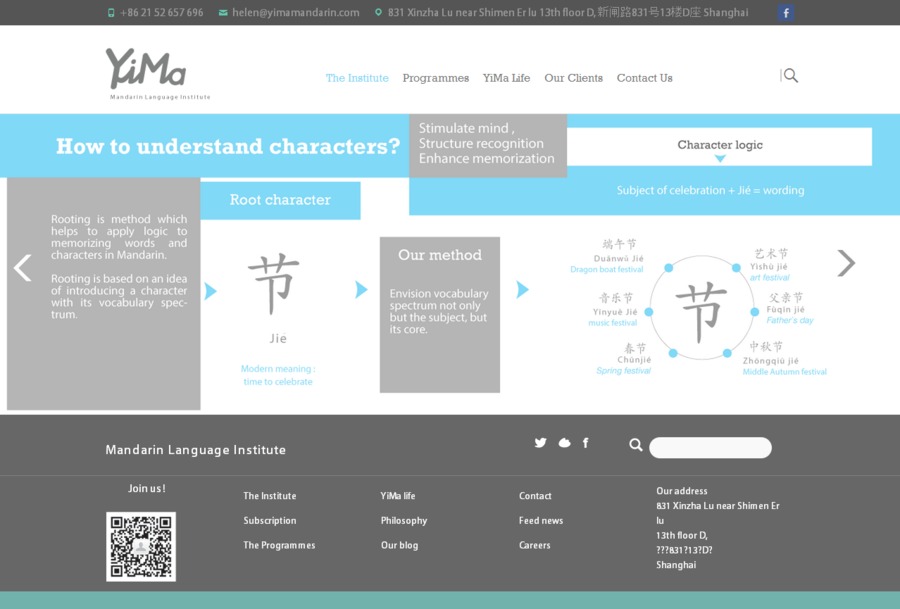Click helen@yimamandarin.com email link
The width and height of the screenshot is (900, 609).
point(296,13)
